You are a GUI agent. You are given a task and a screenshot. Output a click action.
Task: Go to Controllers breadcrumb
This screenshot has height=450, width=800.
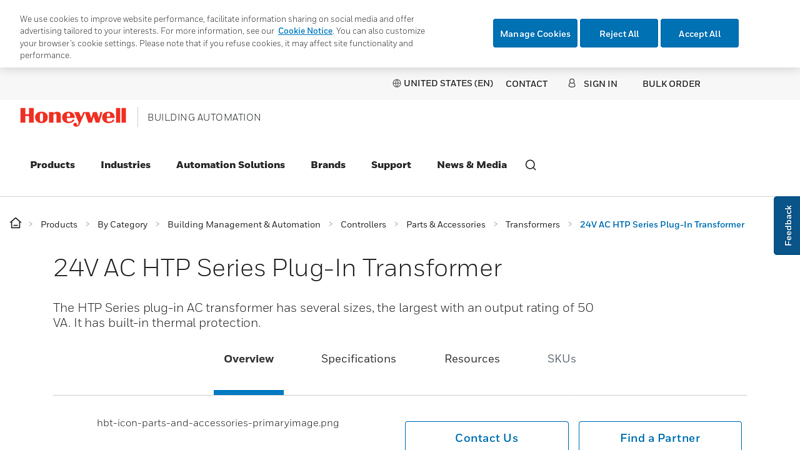tap(363, 224)
